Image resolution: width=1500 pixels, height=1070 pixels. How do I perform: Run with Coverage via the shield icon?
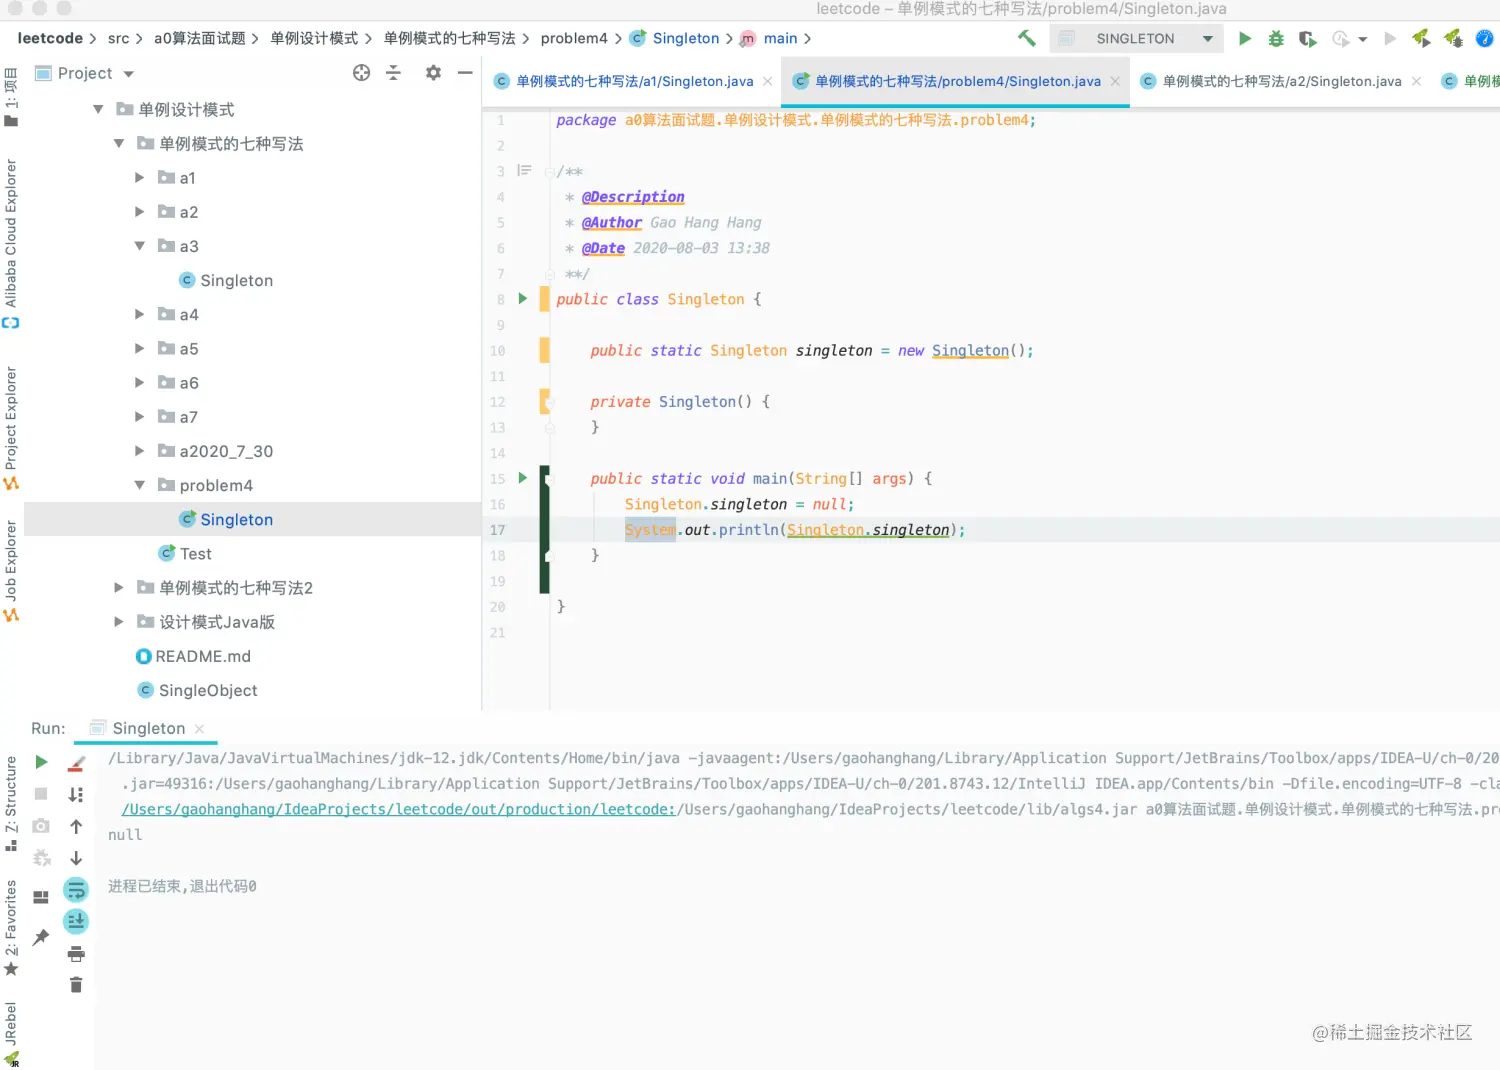[x=1307, y=38]
